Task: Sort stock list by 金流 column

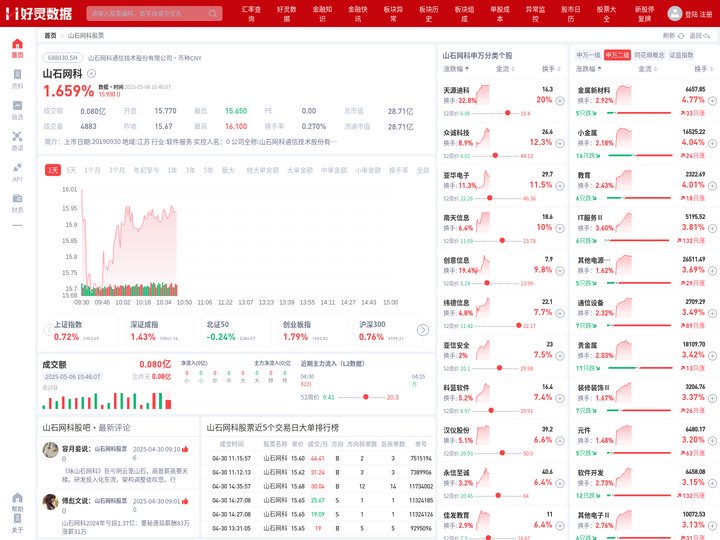Action: coord(505,69)
